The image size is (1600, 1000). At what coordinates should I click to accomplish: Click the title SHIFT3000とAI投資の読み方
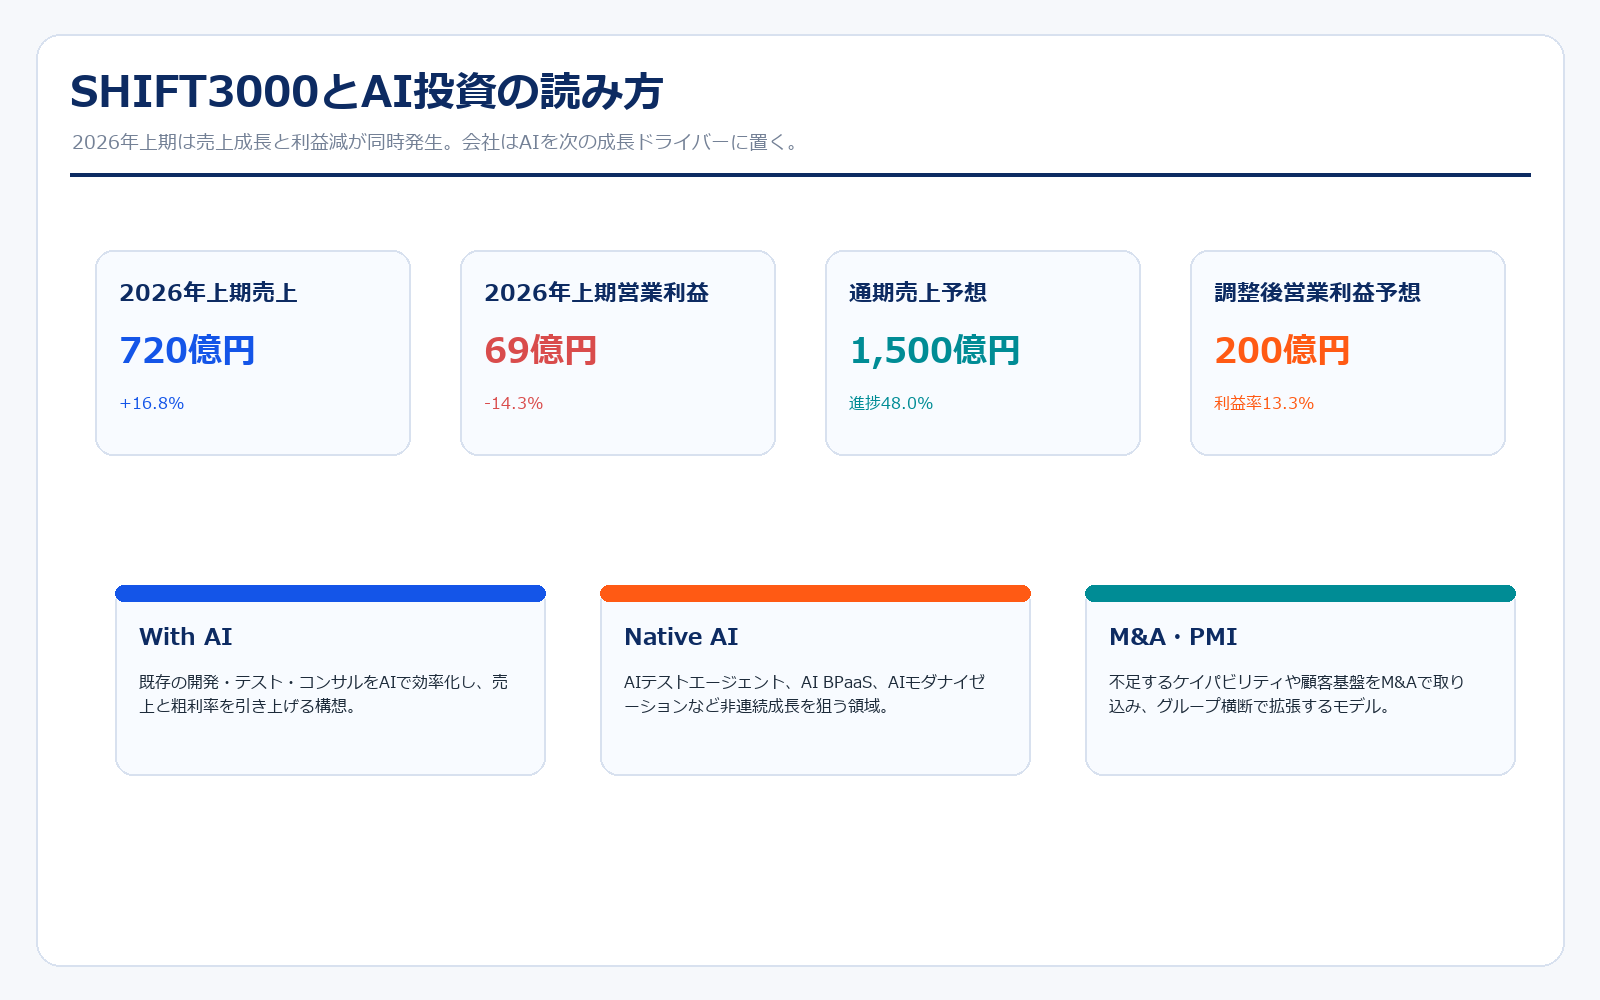(367, 92)
